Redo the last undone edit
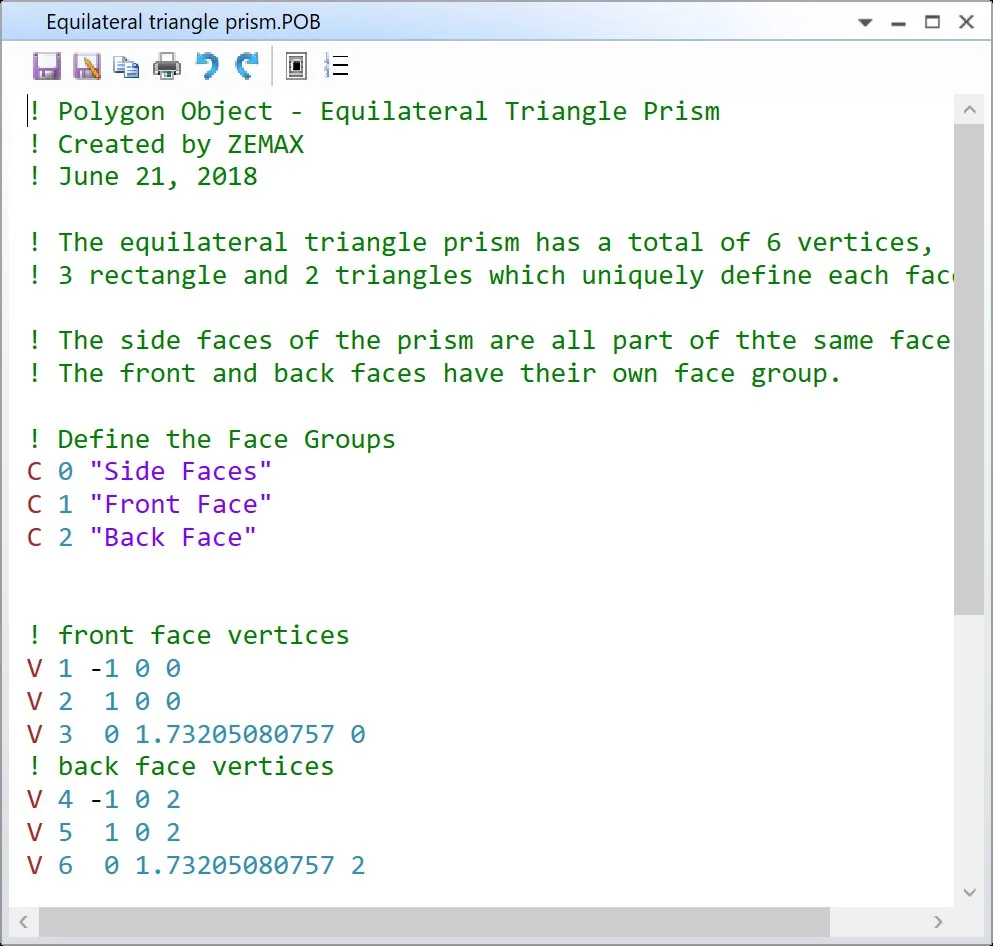 point(246,67)
